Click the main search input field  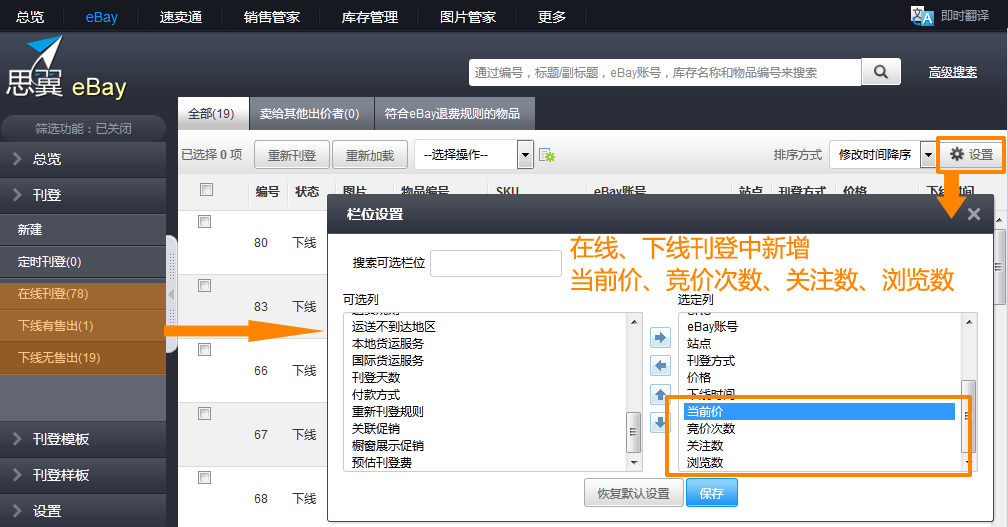665,72
